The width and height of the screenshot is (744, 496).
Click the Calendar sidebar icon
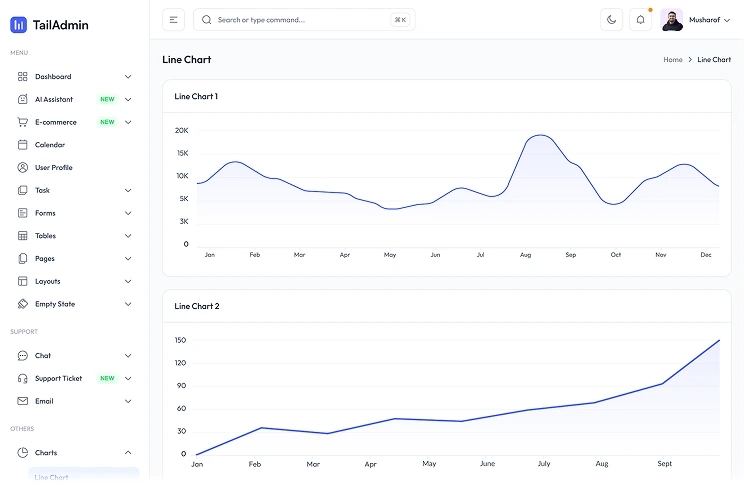click(22, 145)
